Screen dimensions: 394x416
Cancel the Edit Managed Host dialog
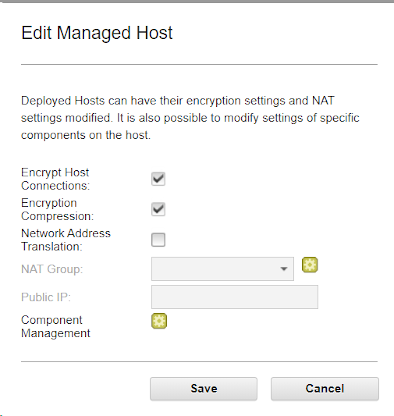click(x=325, y=389)
